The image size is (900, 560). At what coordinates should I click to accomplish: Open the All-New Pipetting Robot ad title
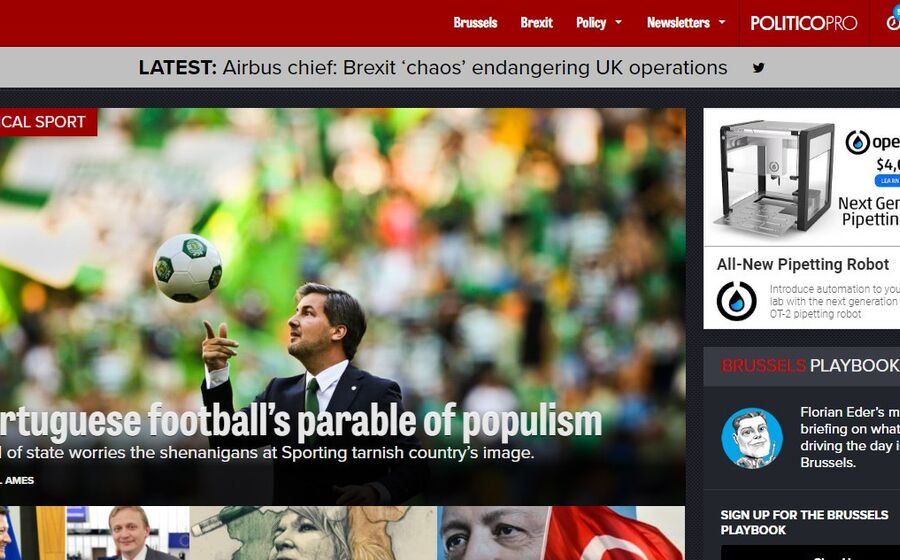pos(802,265)
